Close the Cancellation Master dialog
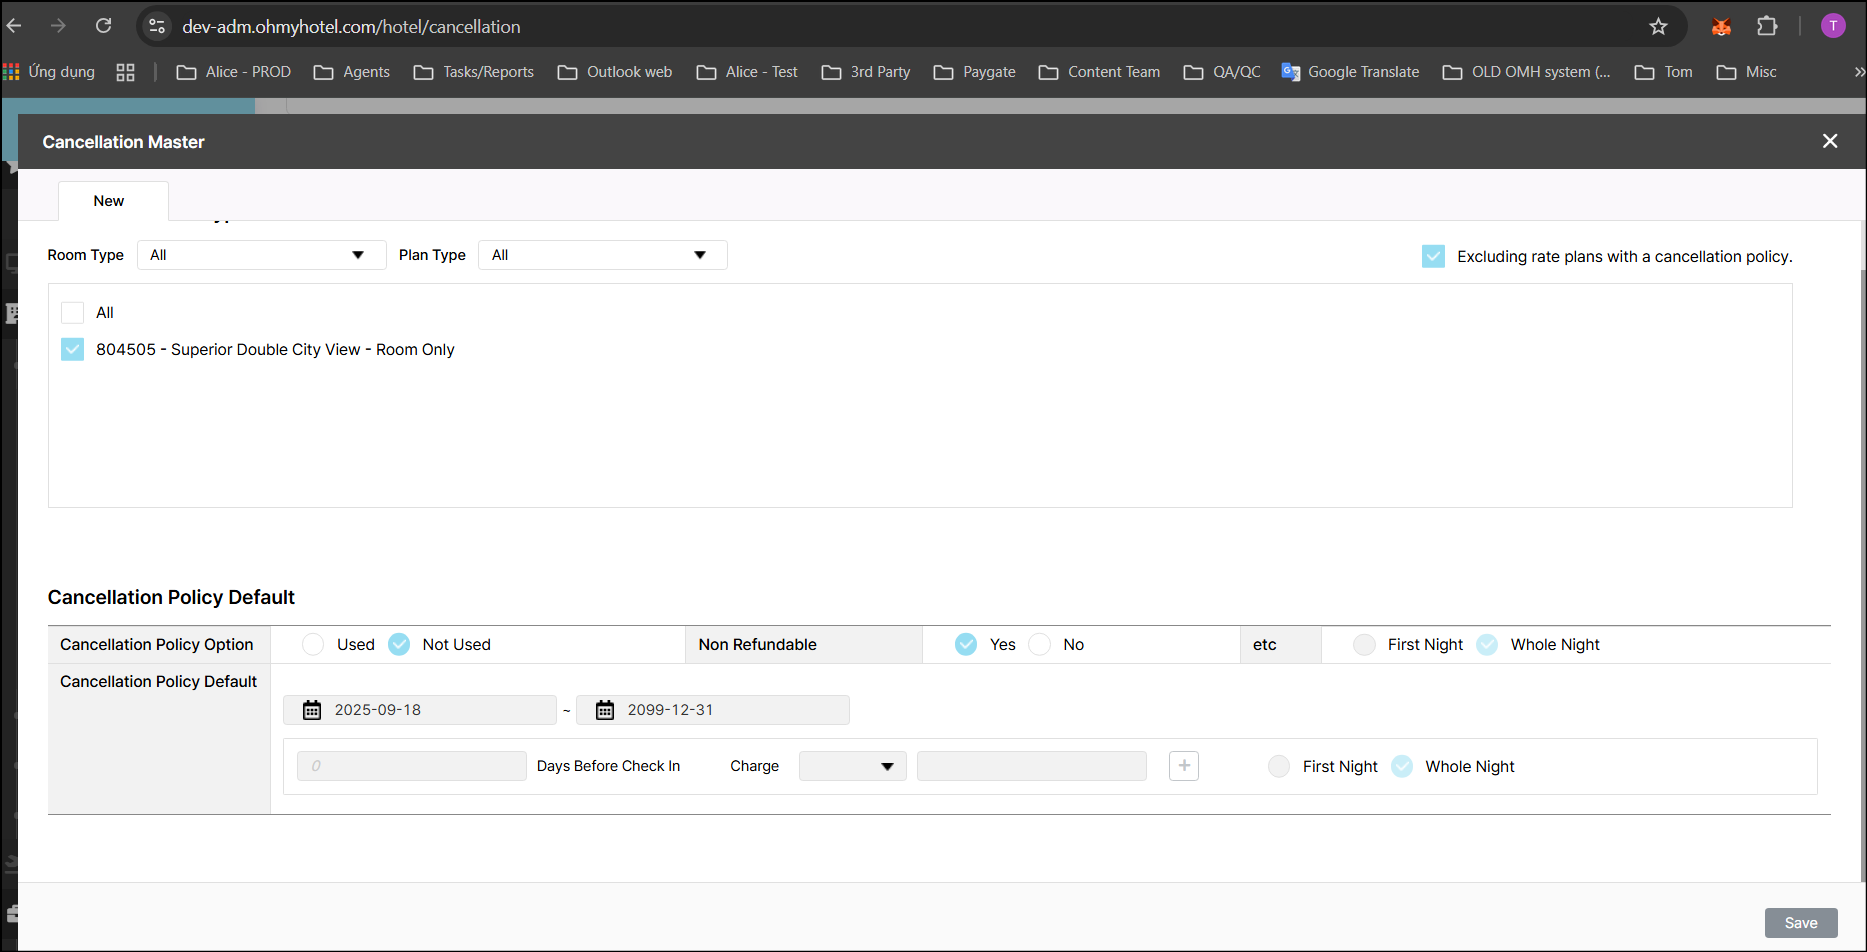Screen dimensions: 1867x952 (x=1830, y=141)
